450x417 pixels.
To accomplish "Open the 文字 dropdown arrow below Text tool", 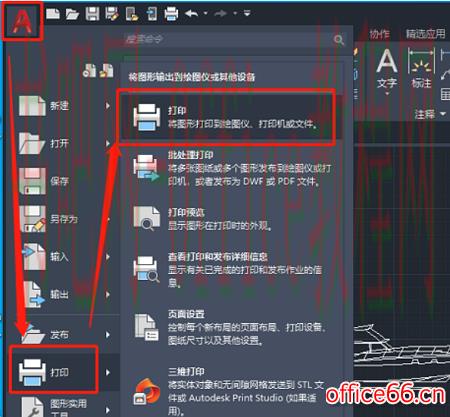I will pos(387,94).
